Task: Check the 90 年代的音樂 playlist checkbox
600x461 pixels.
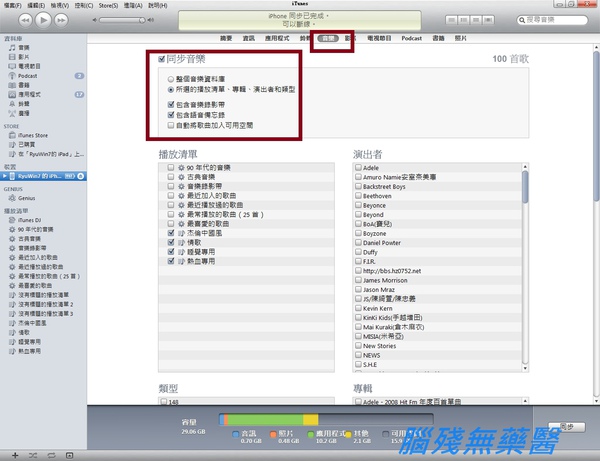Action: tap(171, 168)
